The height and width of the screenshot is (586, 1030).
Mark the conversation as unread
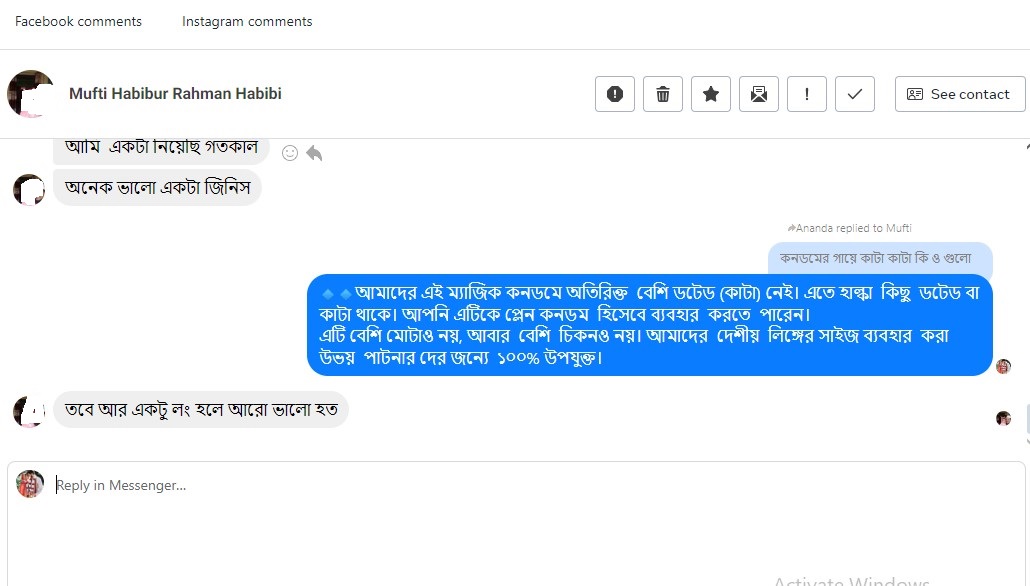click(x=758, y=93)
